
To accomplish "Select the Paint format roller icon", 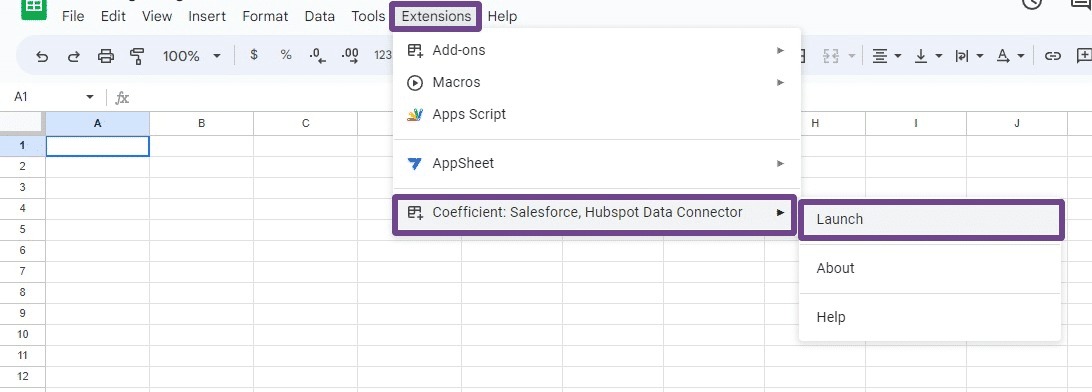I will [x=137, y=56].
